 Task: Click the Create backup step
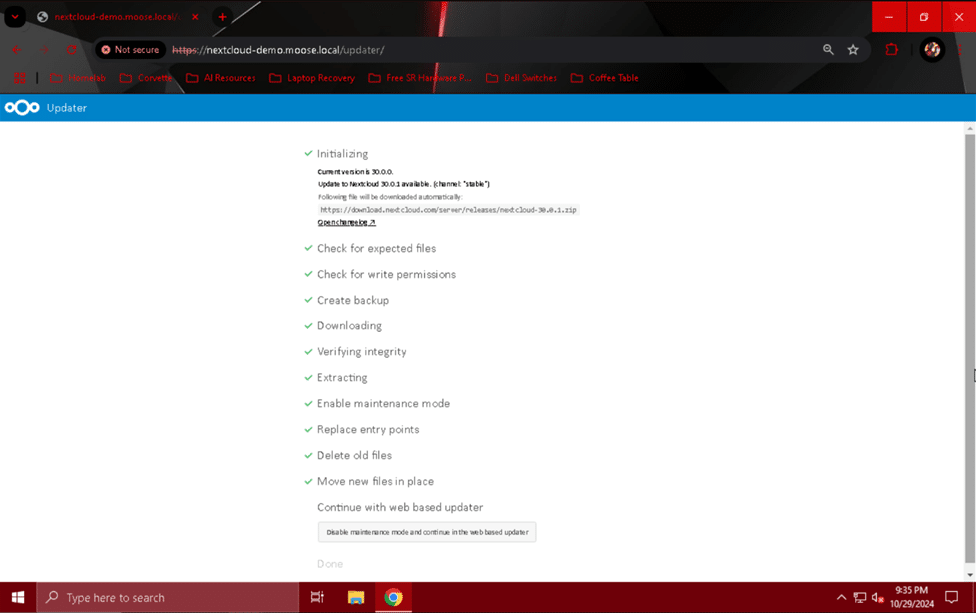353,301
